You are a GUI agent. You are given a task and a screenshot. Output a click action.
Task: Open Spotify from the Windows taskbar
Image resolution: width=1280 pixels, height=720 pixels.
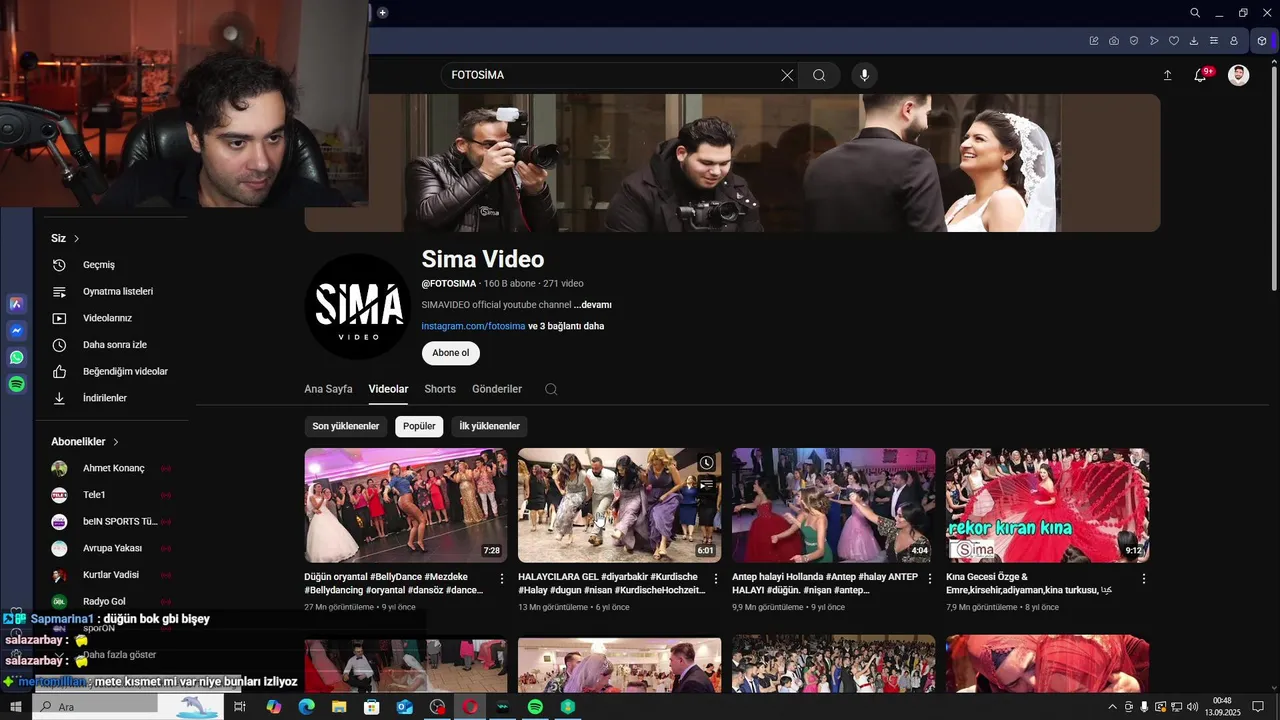point(535,707)
